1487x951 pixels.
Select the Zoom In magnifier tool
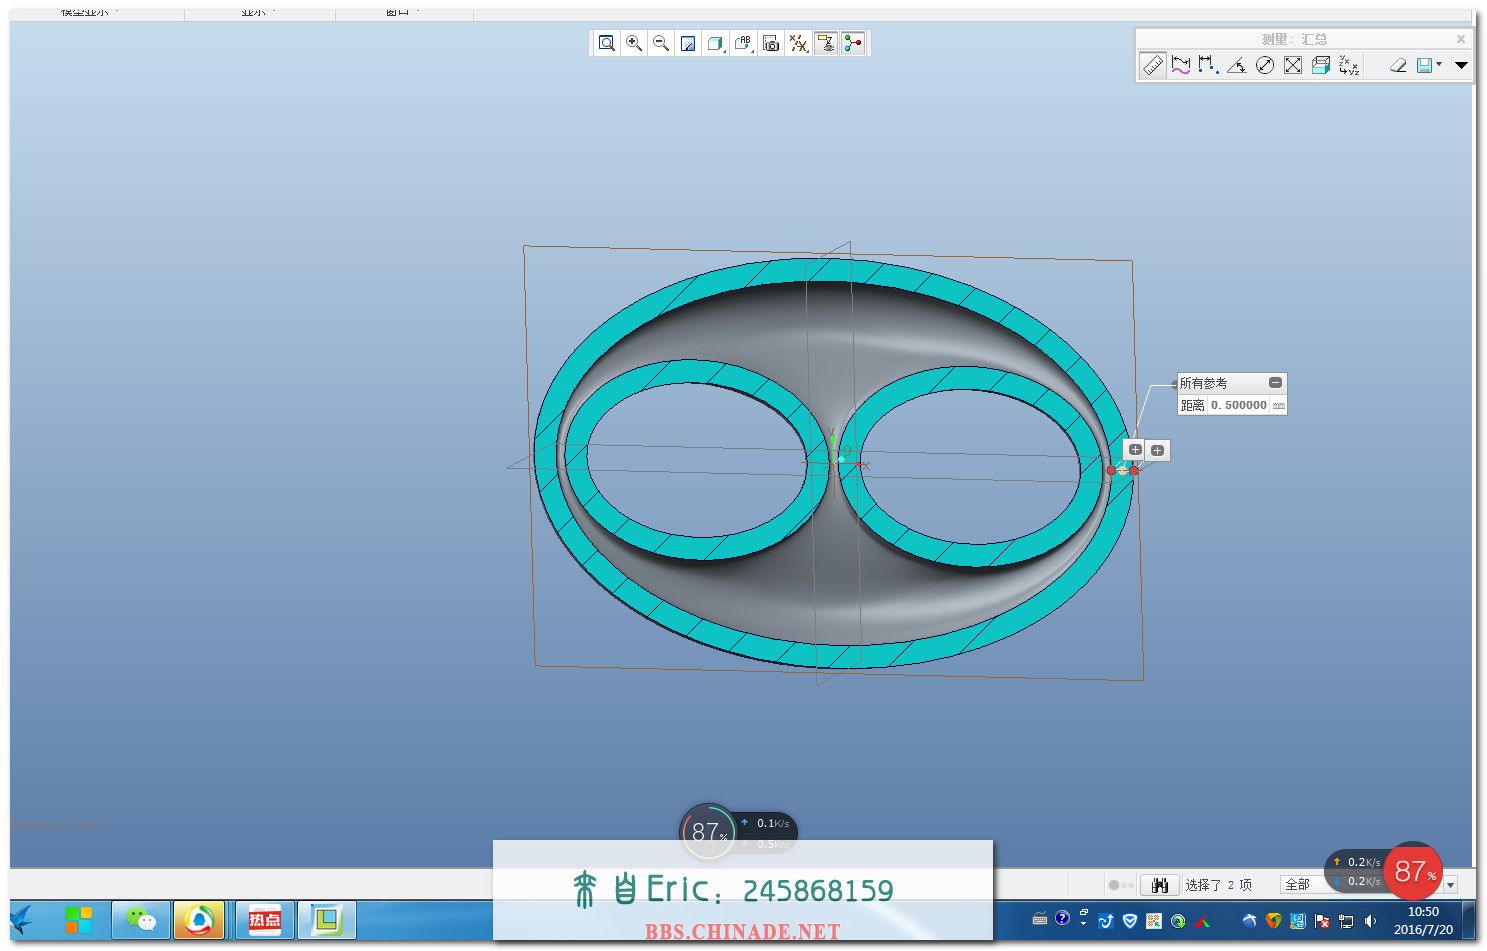tap(634, 43)
